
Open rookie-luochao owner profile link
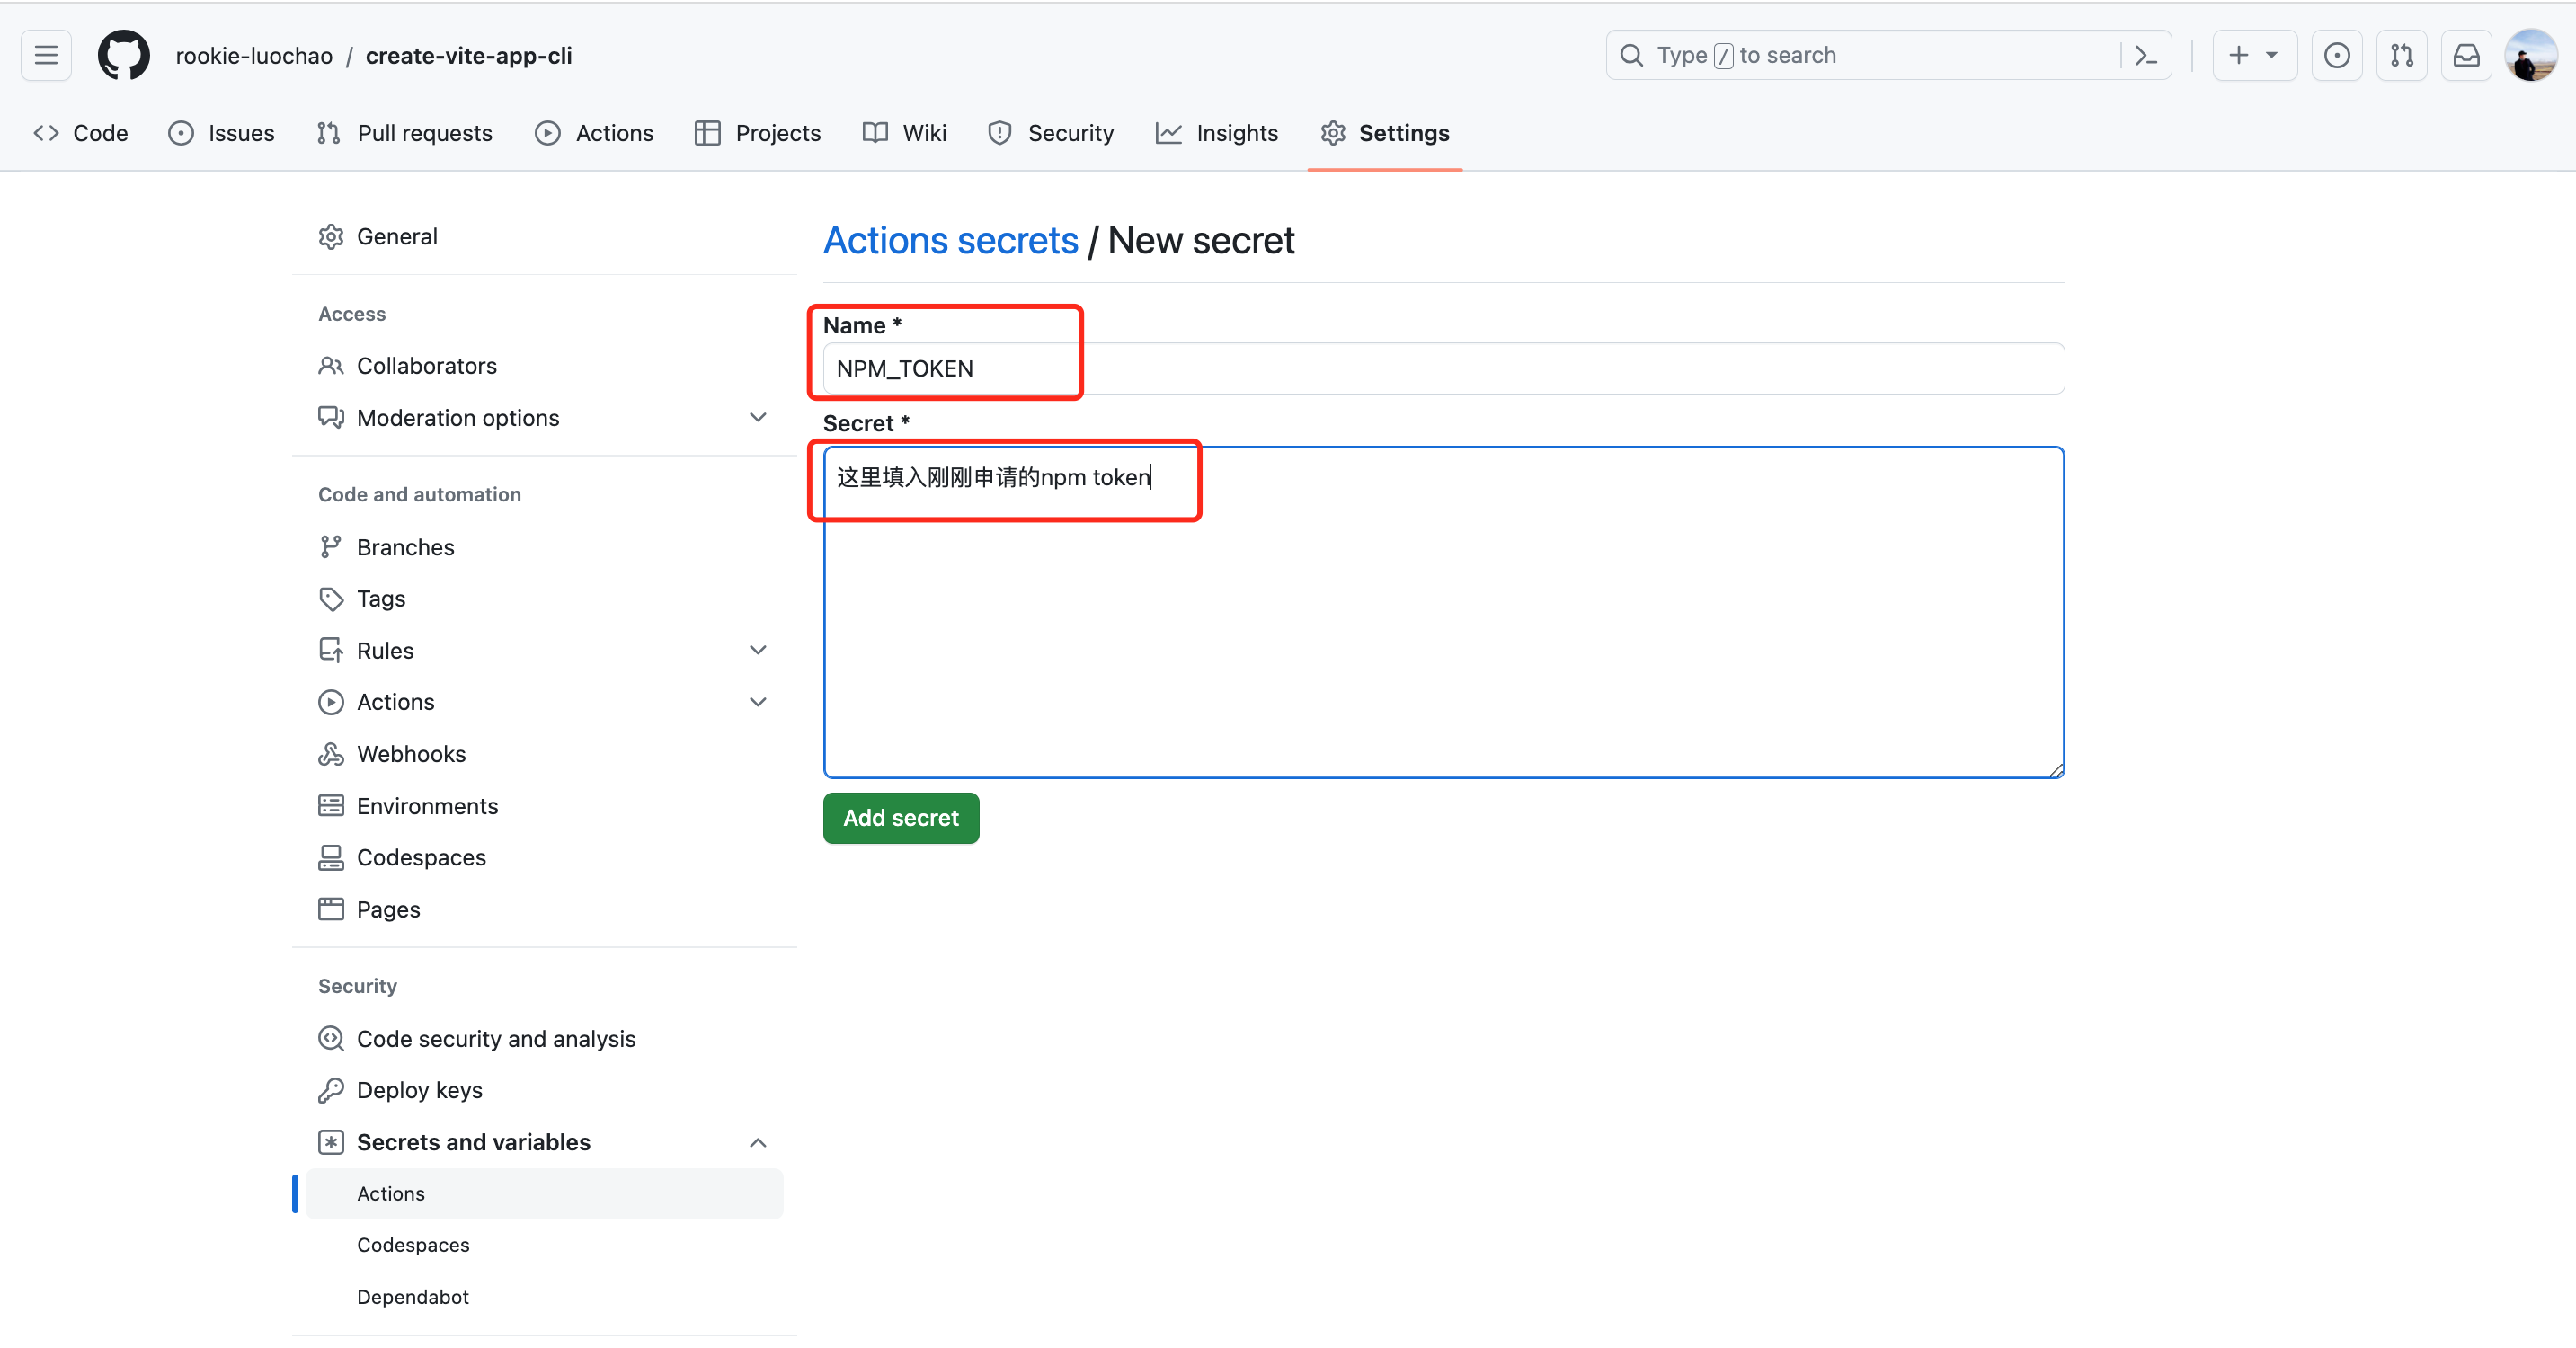point(254,56)
